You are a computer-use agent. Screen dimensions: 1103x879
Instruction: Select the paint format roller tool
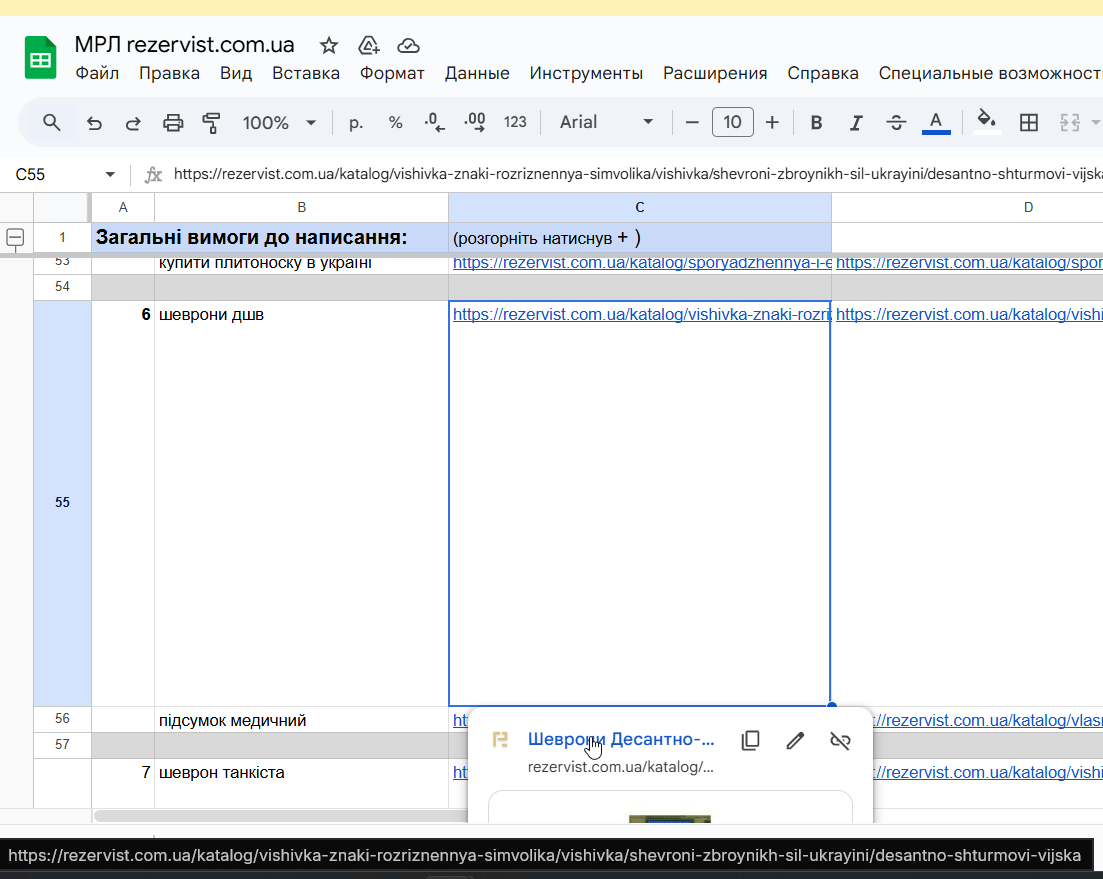(211, 122)
